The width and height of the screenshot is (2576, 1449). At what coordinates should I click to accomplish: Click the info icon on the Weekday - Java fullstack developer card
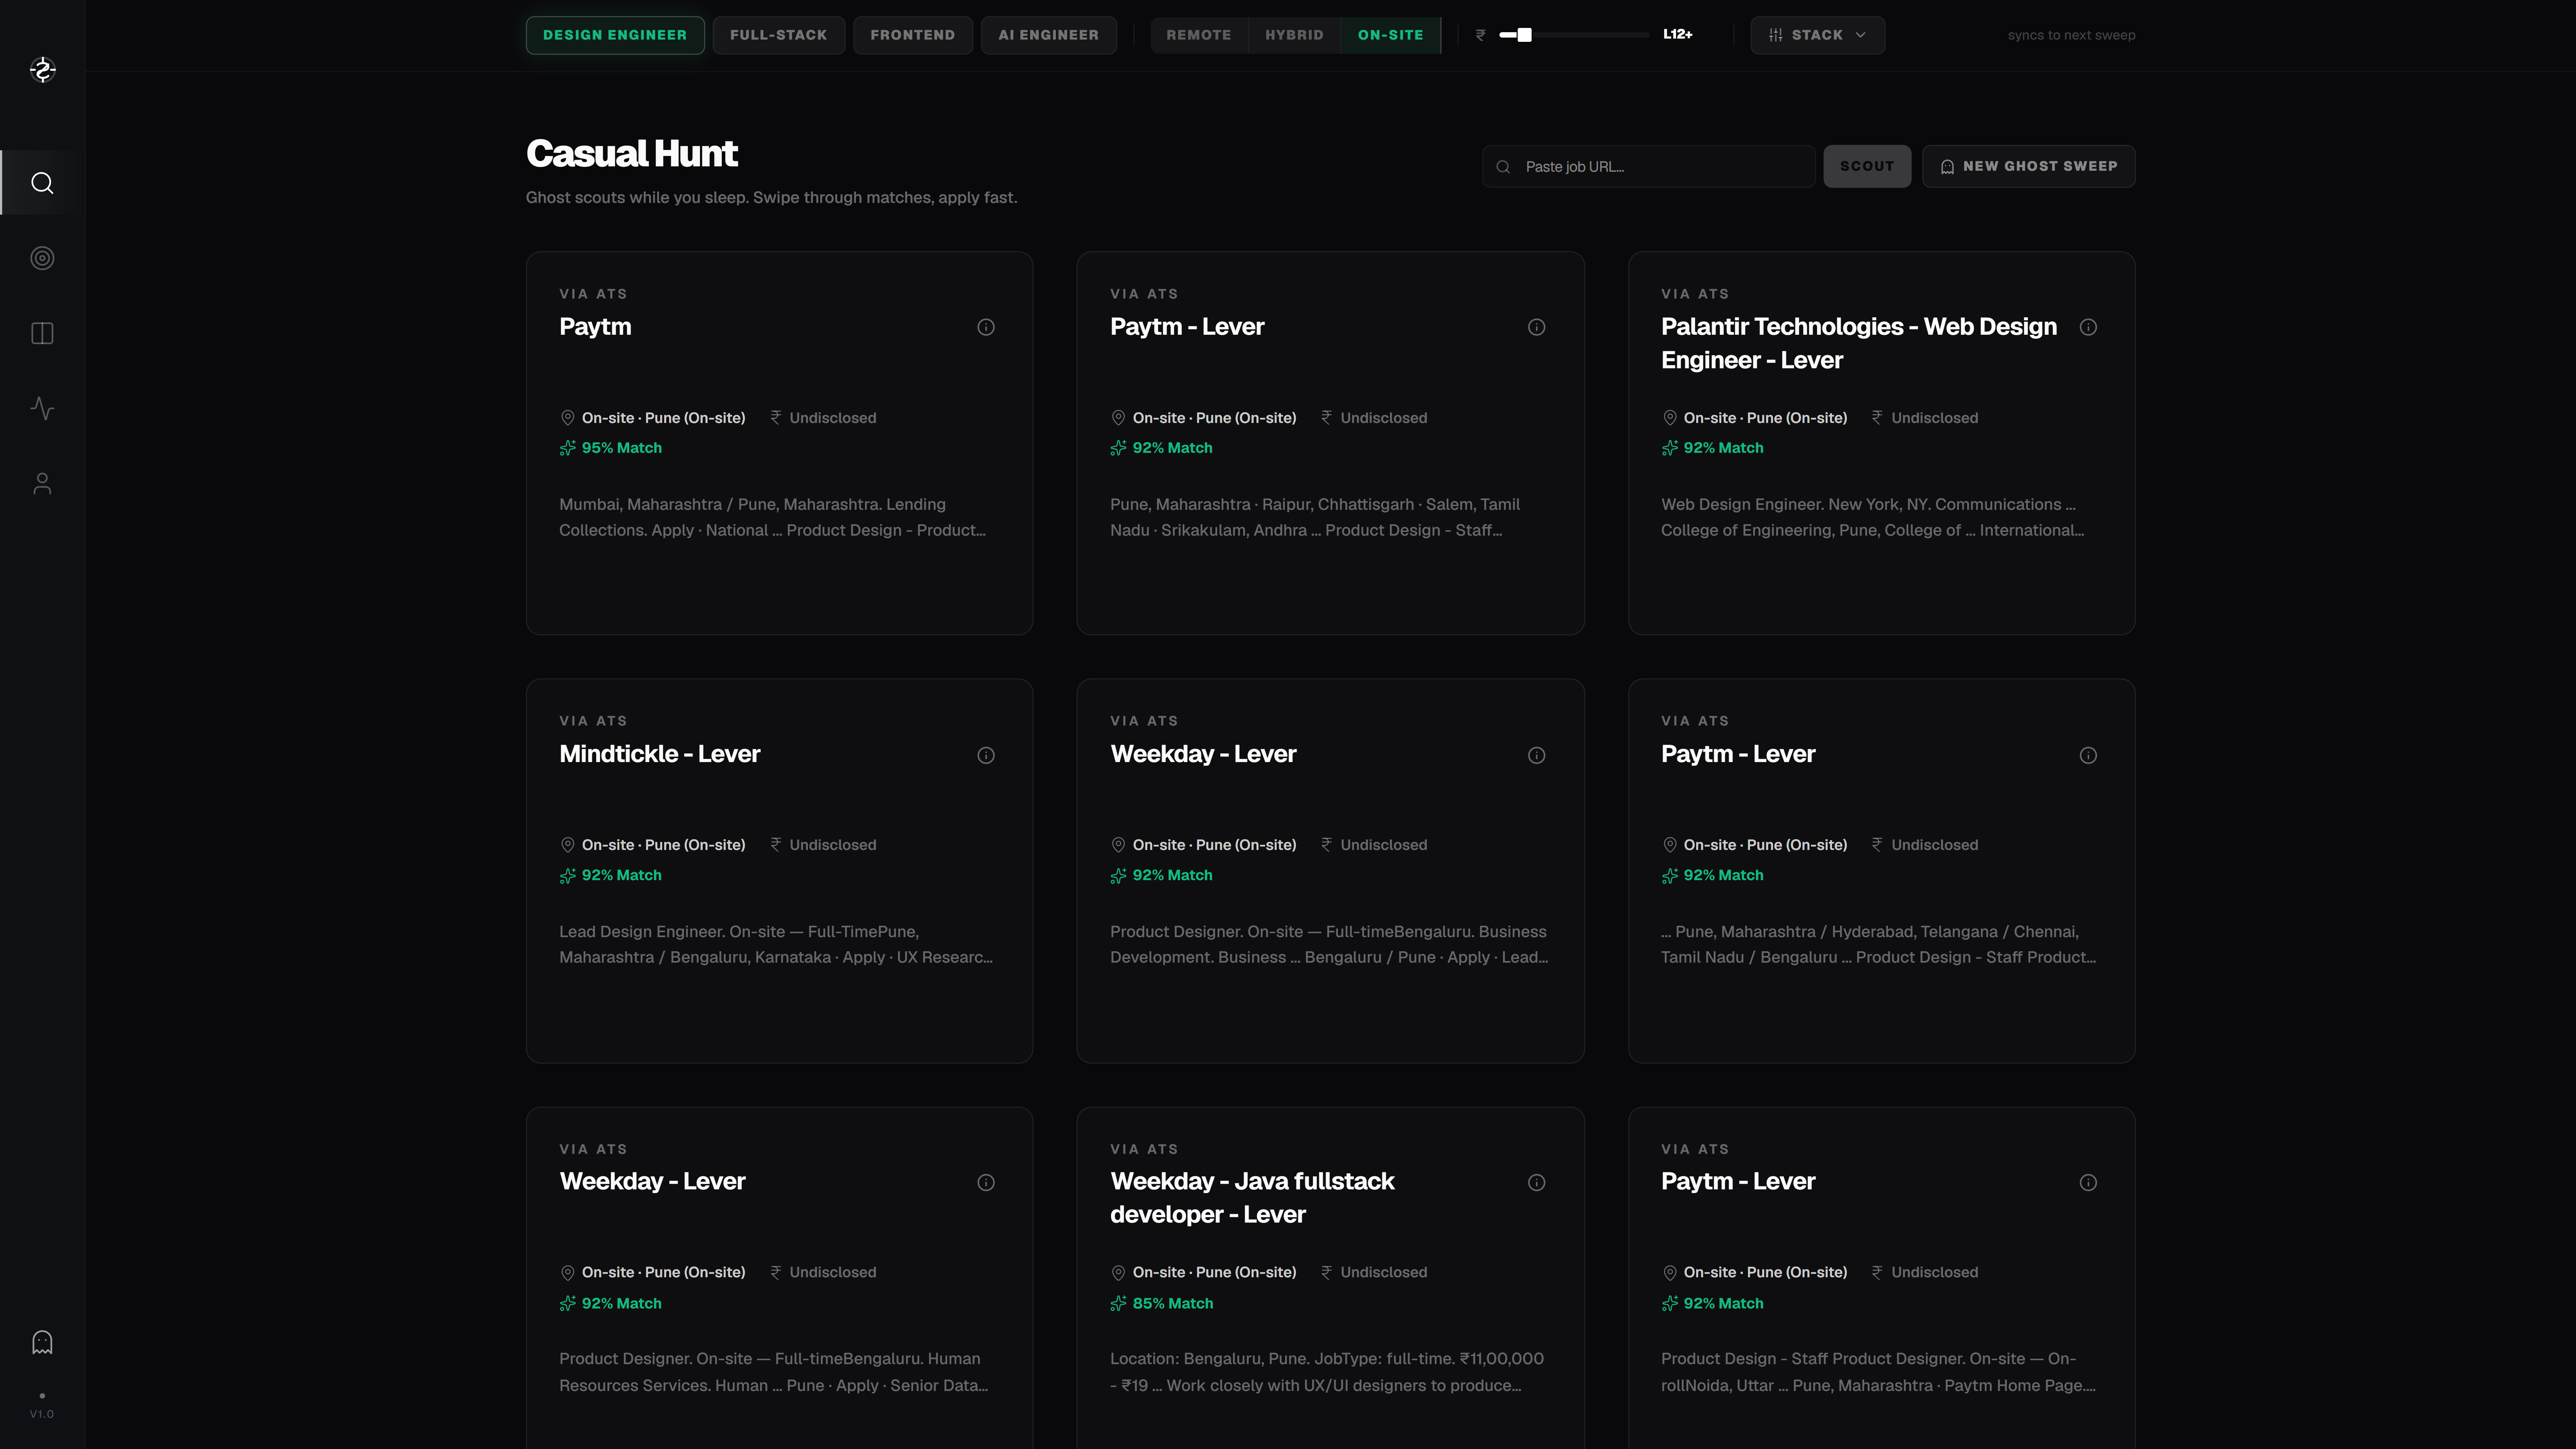1537,1183
